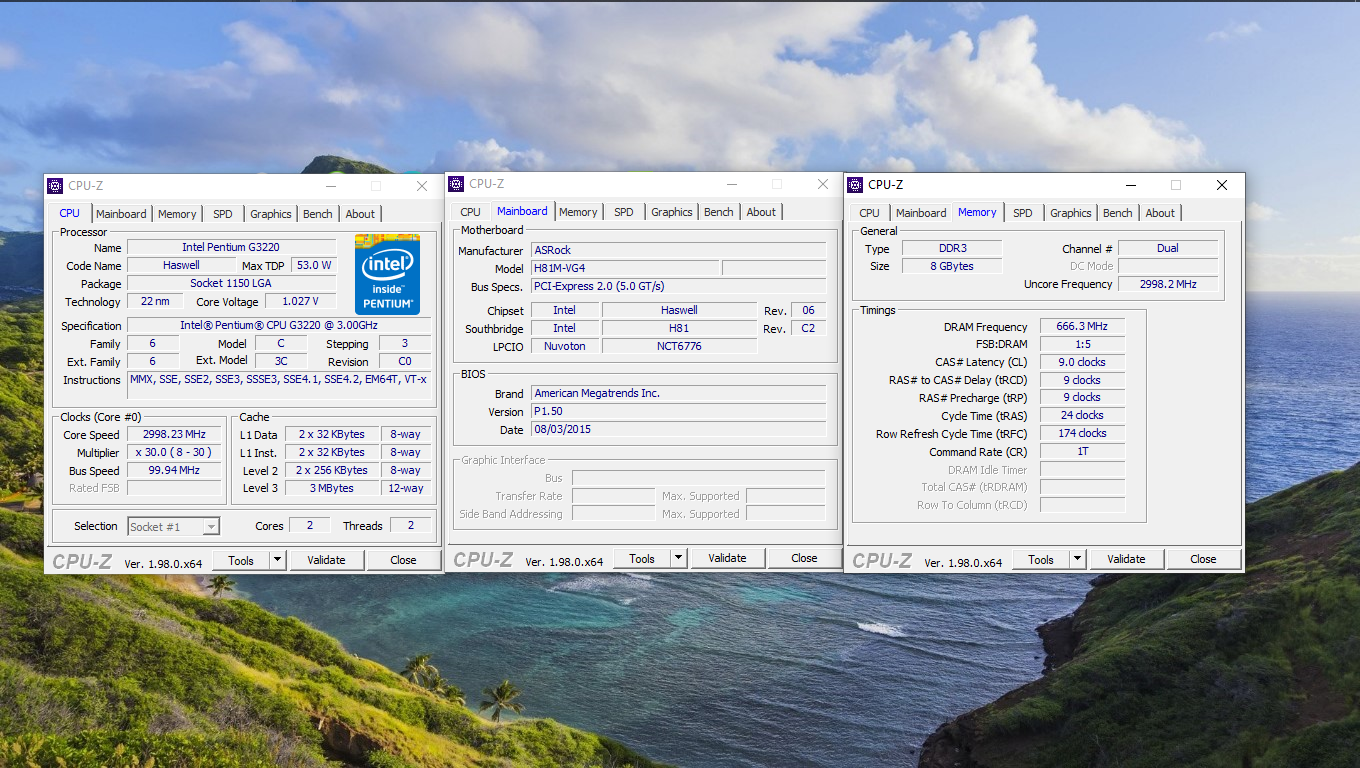Image resolution: width=1360 pixels, height=768 pixels.
Task: Go to About tab in the Memory window
Action: pos(1160,213)
